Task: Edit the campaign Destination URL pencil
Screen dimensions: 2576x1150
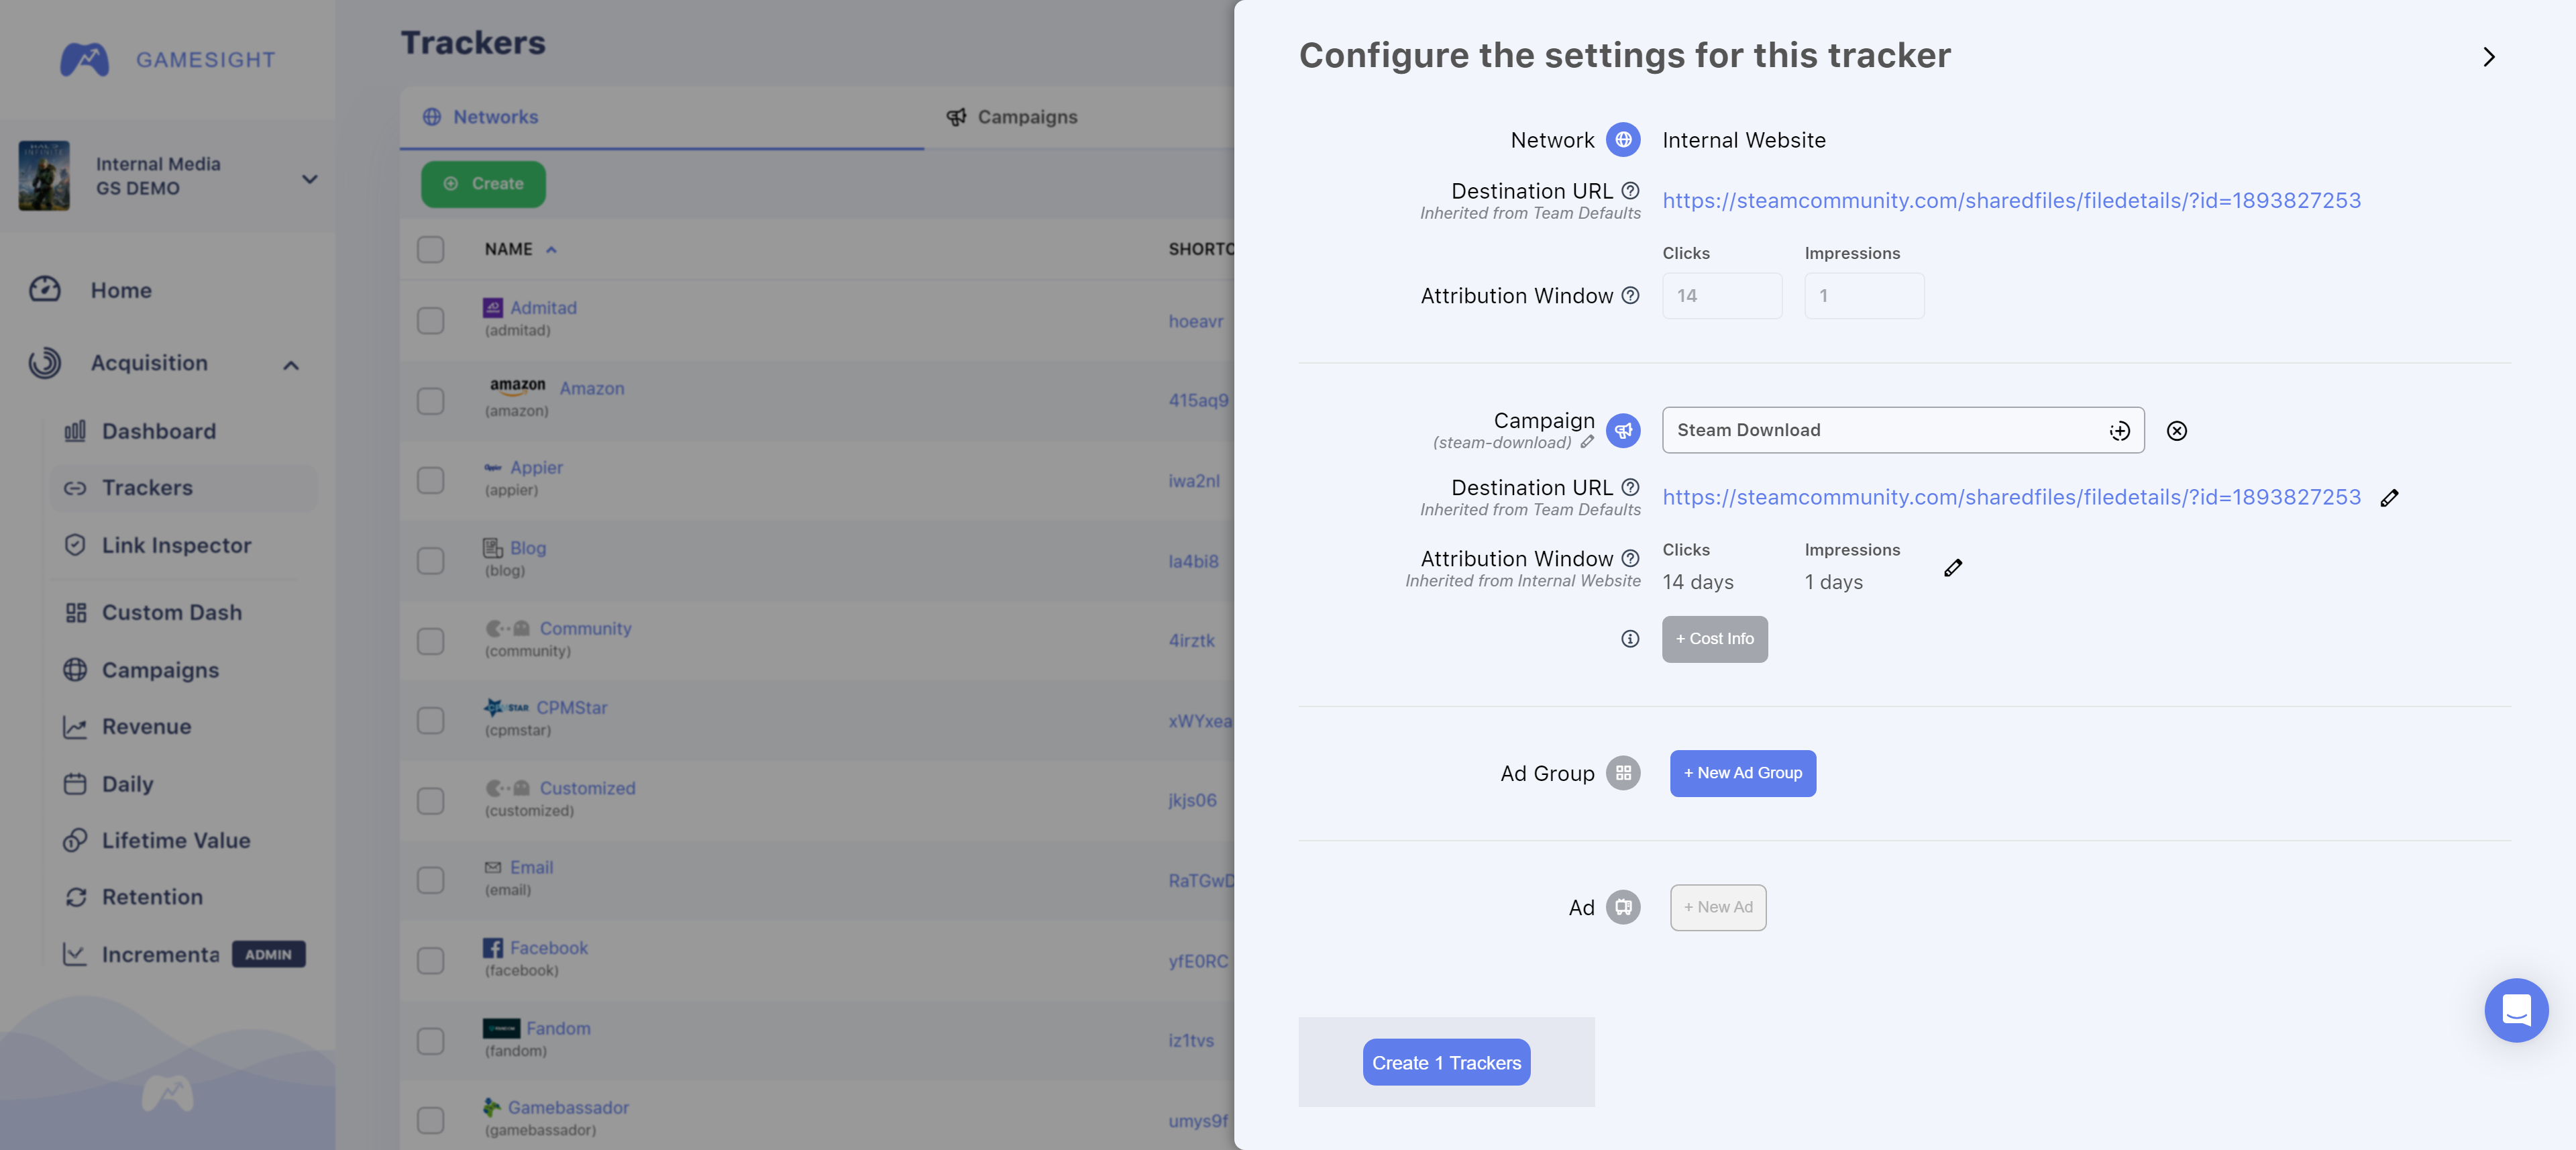Action: pyautogui.click(x=2389, y=498)
